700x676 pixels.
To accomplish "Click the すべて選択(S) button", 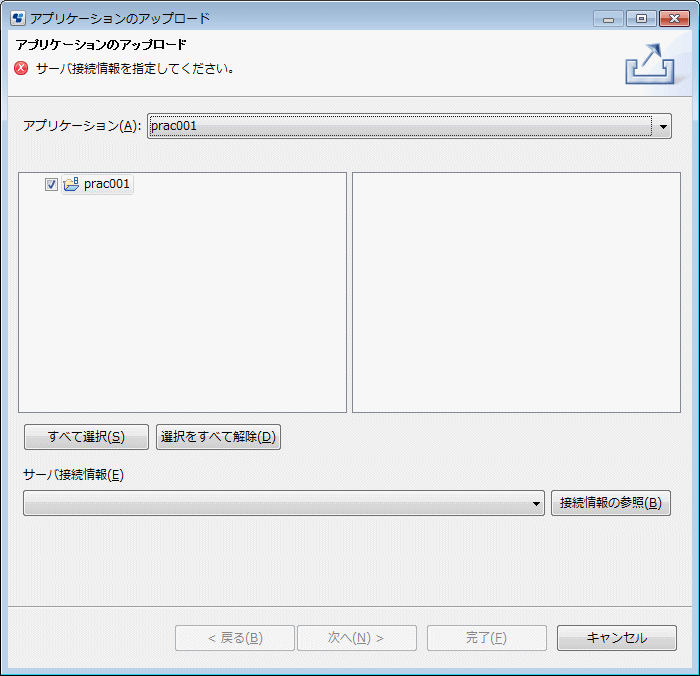I will [86, 437].
